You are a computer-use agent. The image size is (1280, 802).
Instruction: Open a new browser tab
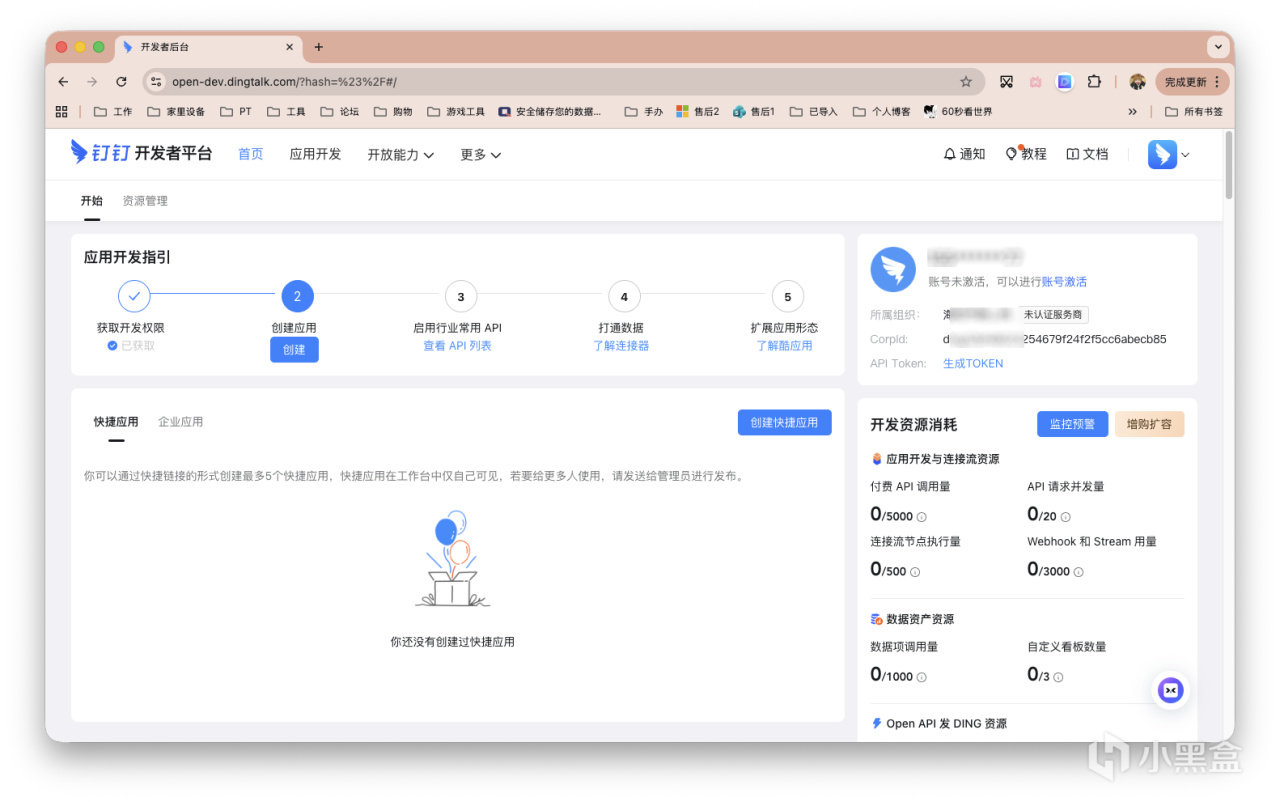(319, 47)
